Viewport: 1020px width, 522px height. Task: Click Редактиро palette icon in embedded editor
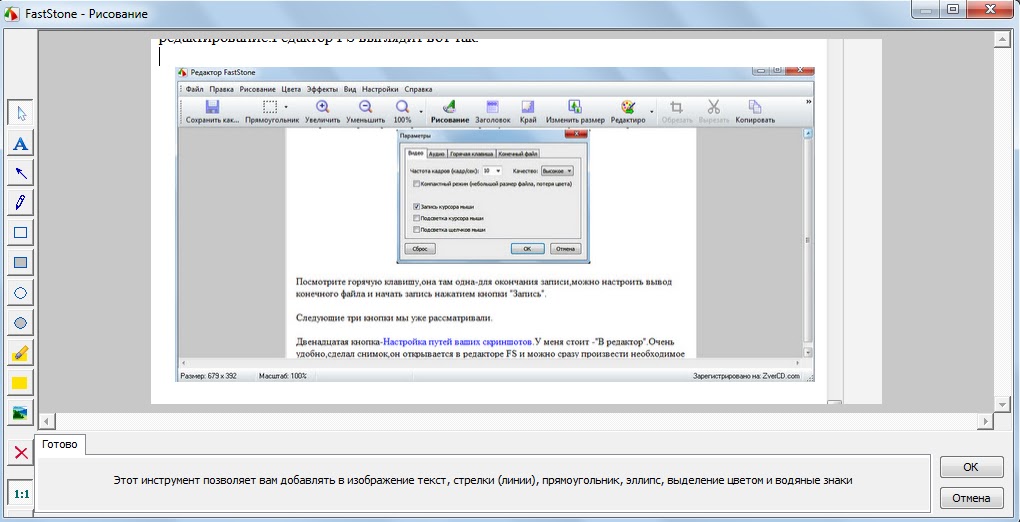(628, 112)
